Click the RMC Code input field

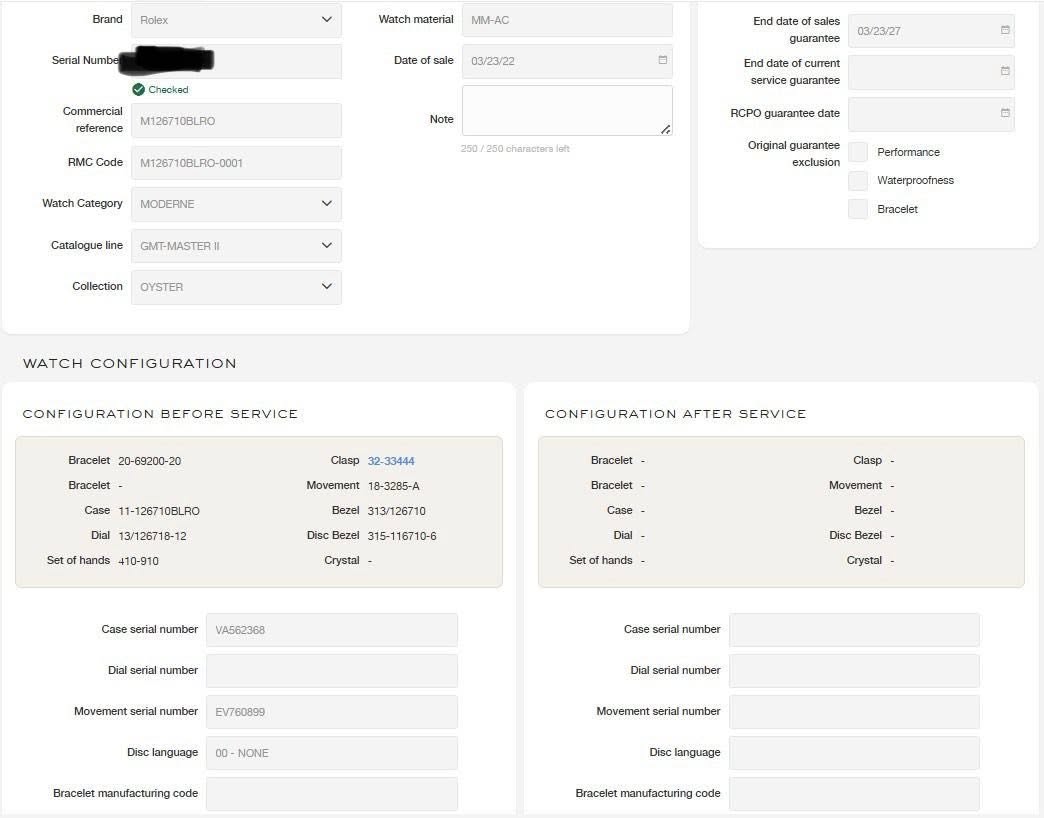coord(236,162)
